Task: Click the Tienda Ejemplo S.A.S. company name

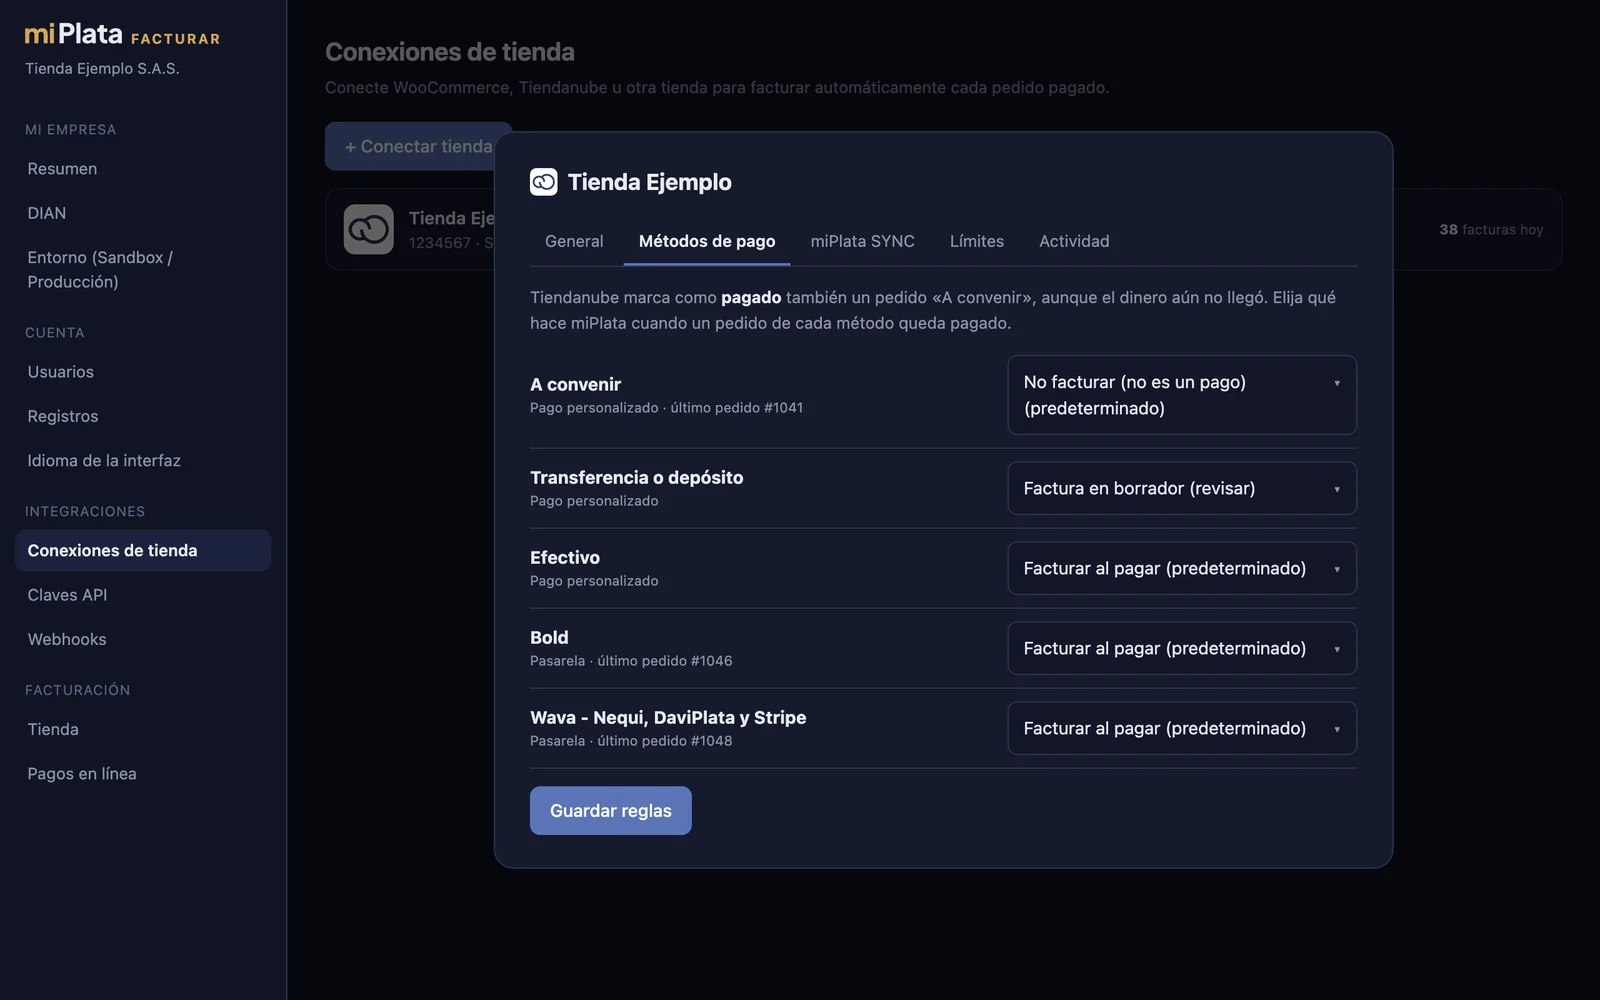Action: [x=102, y=69]
